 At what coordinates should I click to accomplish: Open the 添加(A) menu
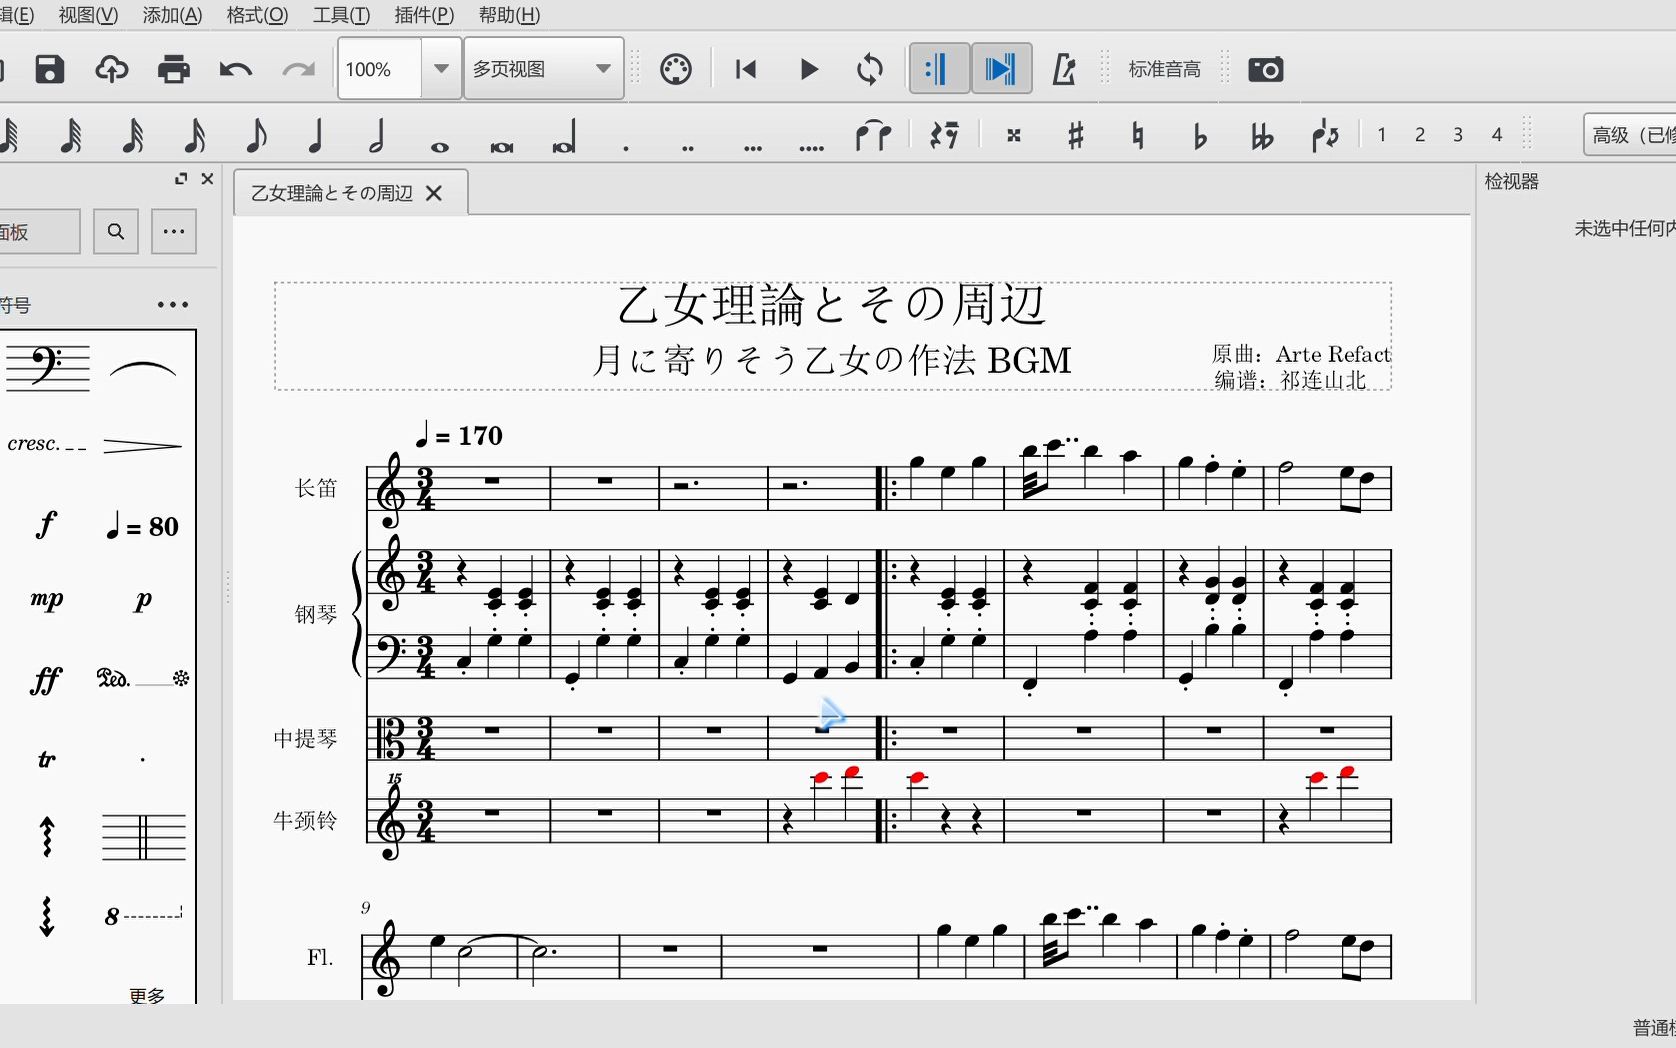pyautogui.click(x=172, y=15)
